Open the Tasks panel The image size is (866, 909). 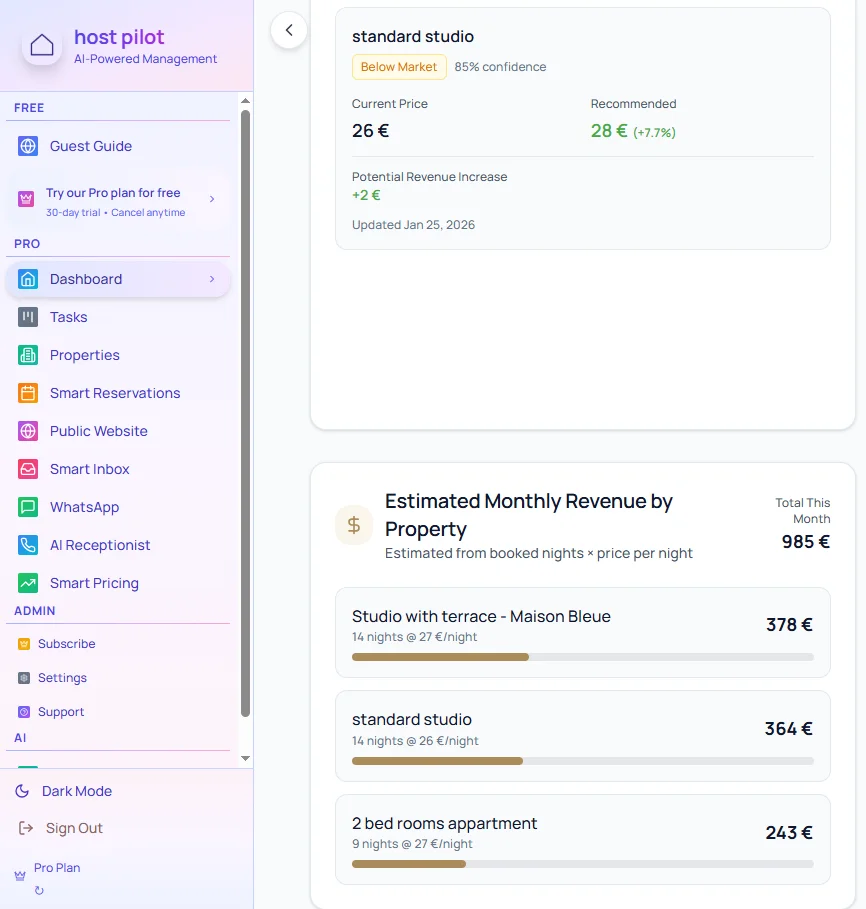(x=67, y=317)
